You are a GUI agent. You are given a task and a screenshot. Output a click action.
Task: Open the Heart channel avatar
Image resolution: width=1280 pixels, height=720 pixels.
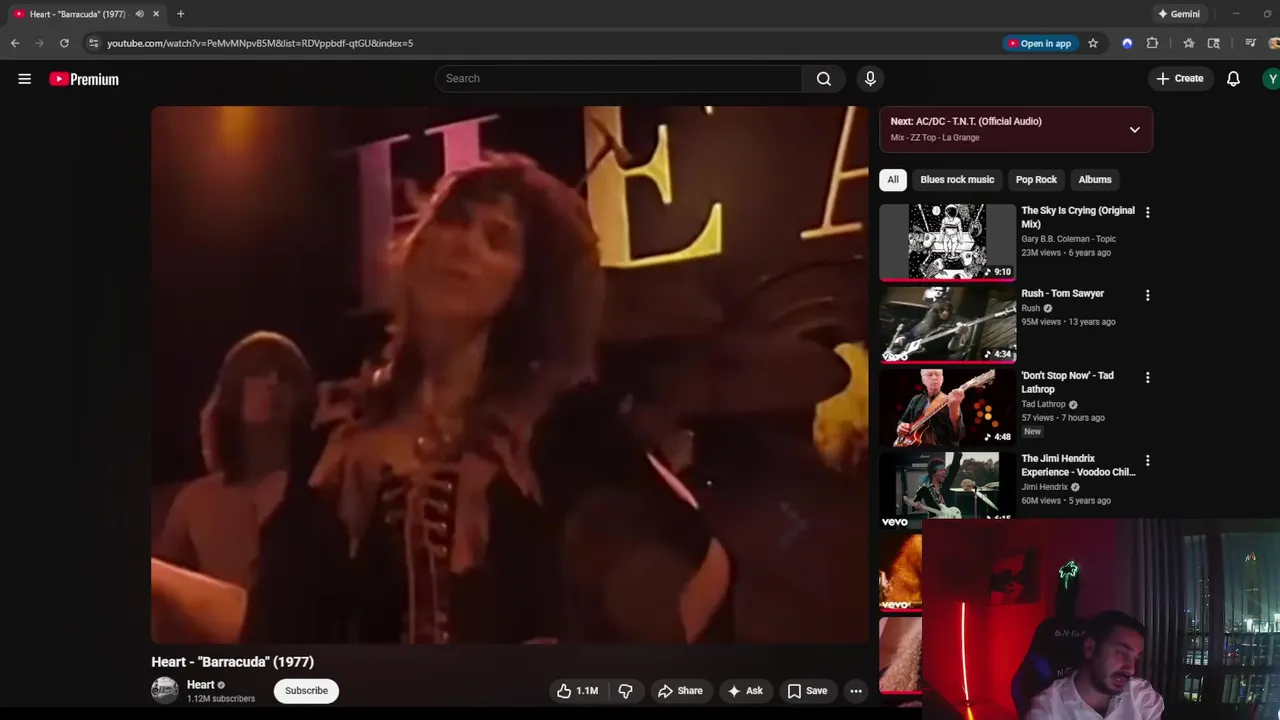pyautogui.click(x=165, y=690)
